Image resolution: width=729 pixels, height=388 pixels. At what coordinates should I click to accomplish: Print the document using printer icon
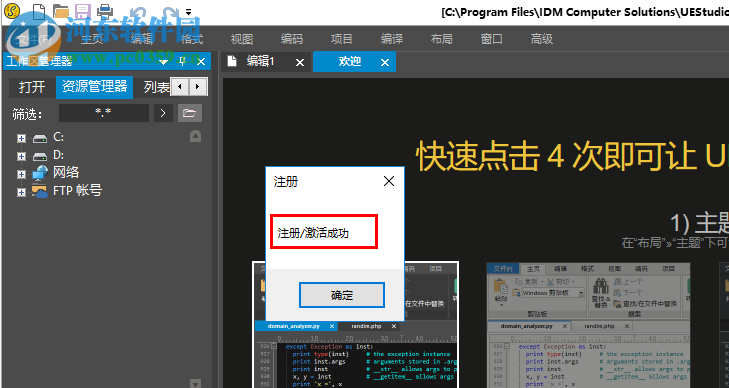click(105, 11)
